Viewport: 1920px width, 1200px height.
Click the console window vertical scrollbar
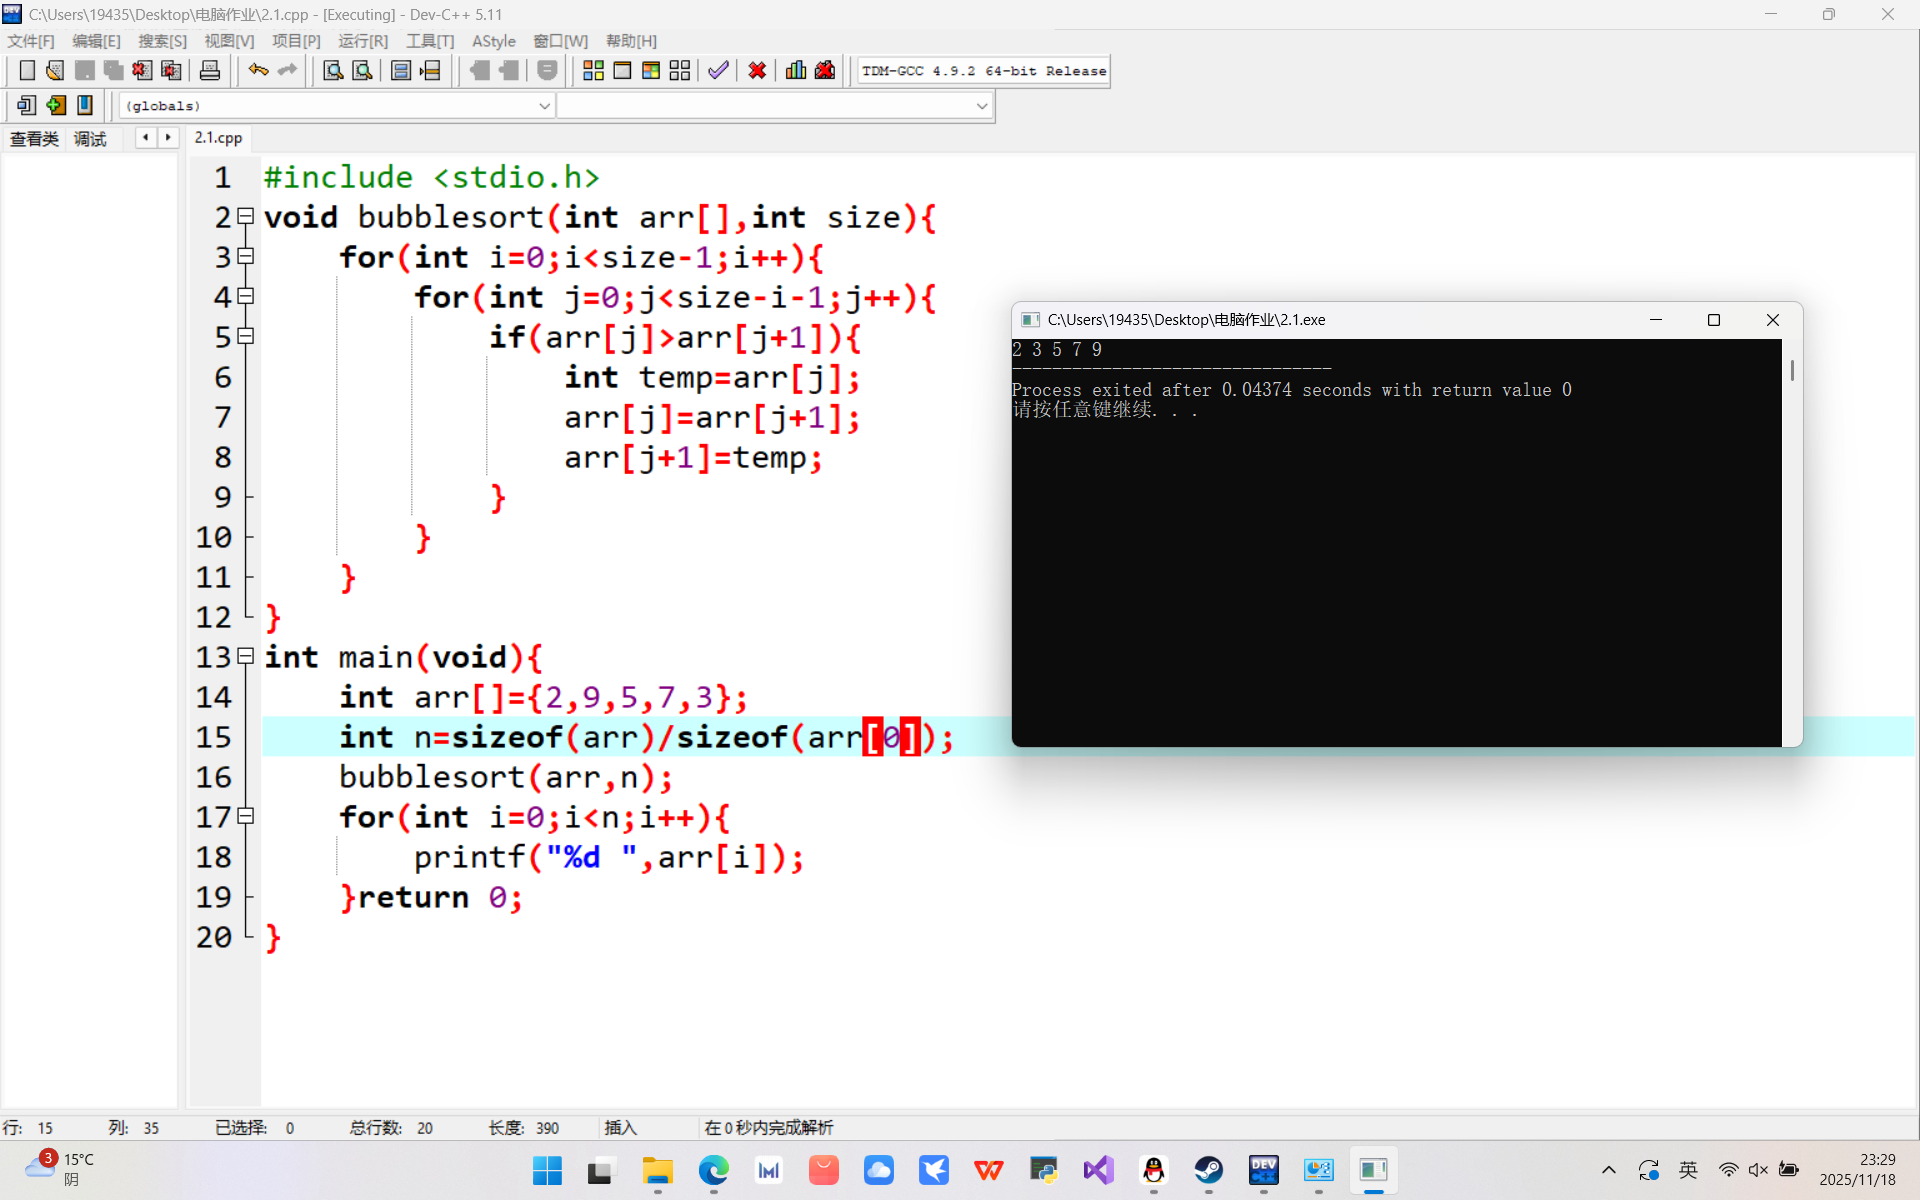(1791, 370)
